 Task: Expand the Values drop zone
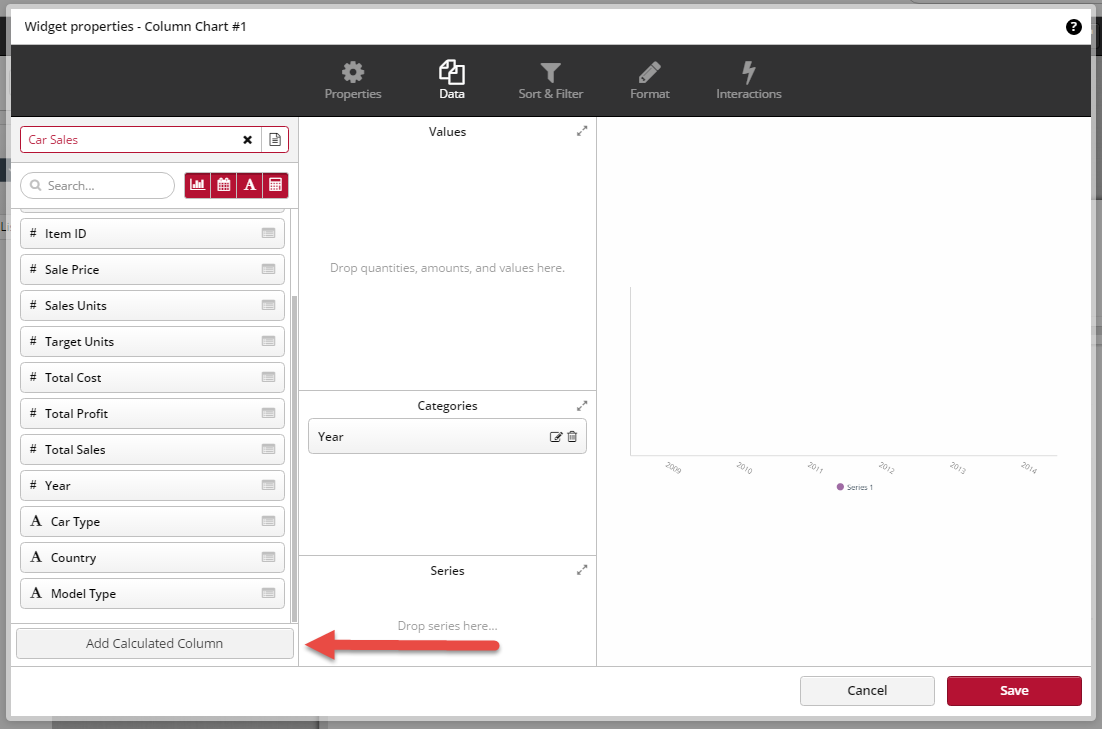pyautogui.click(x=582, y=131)
